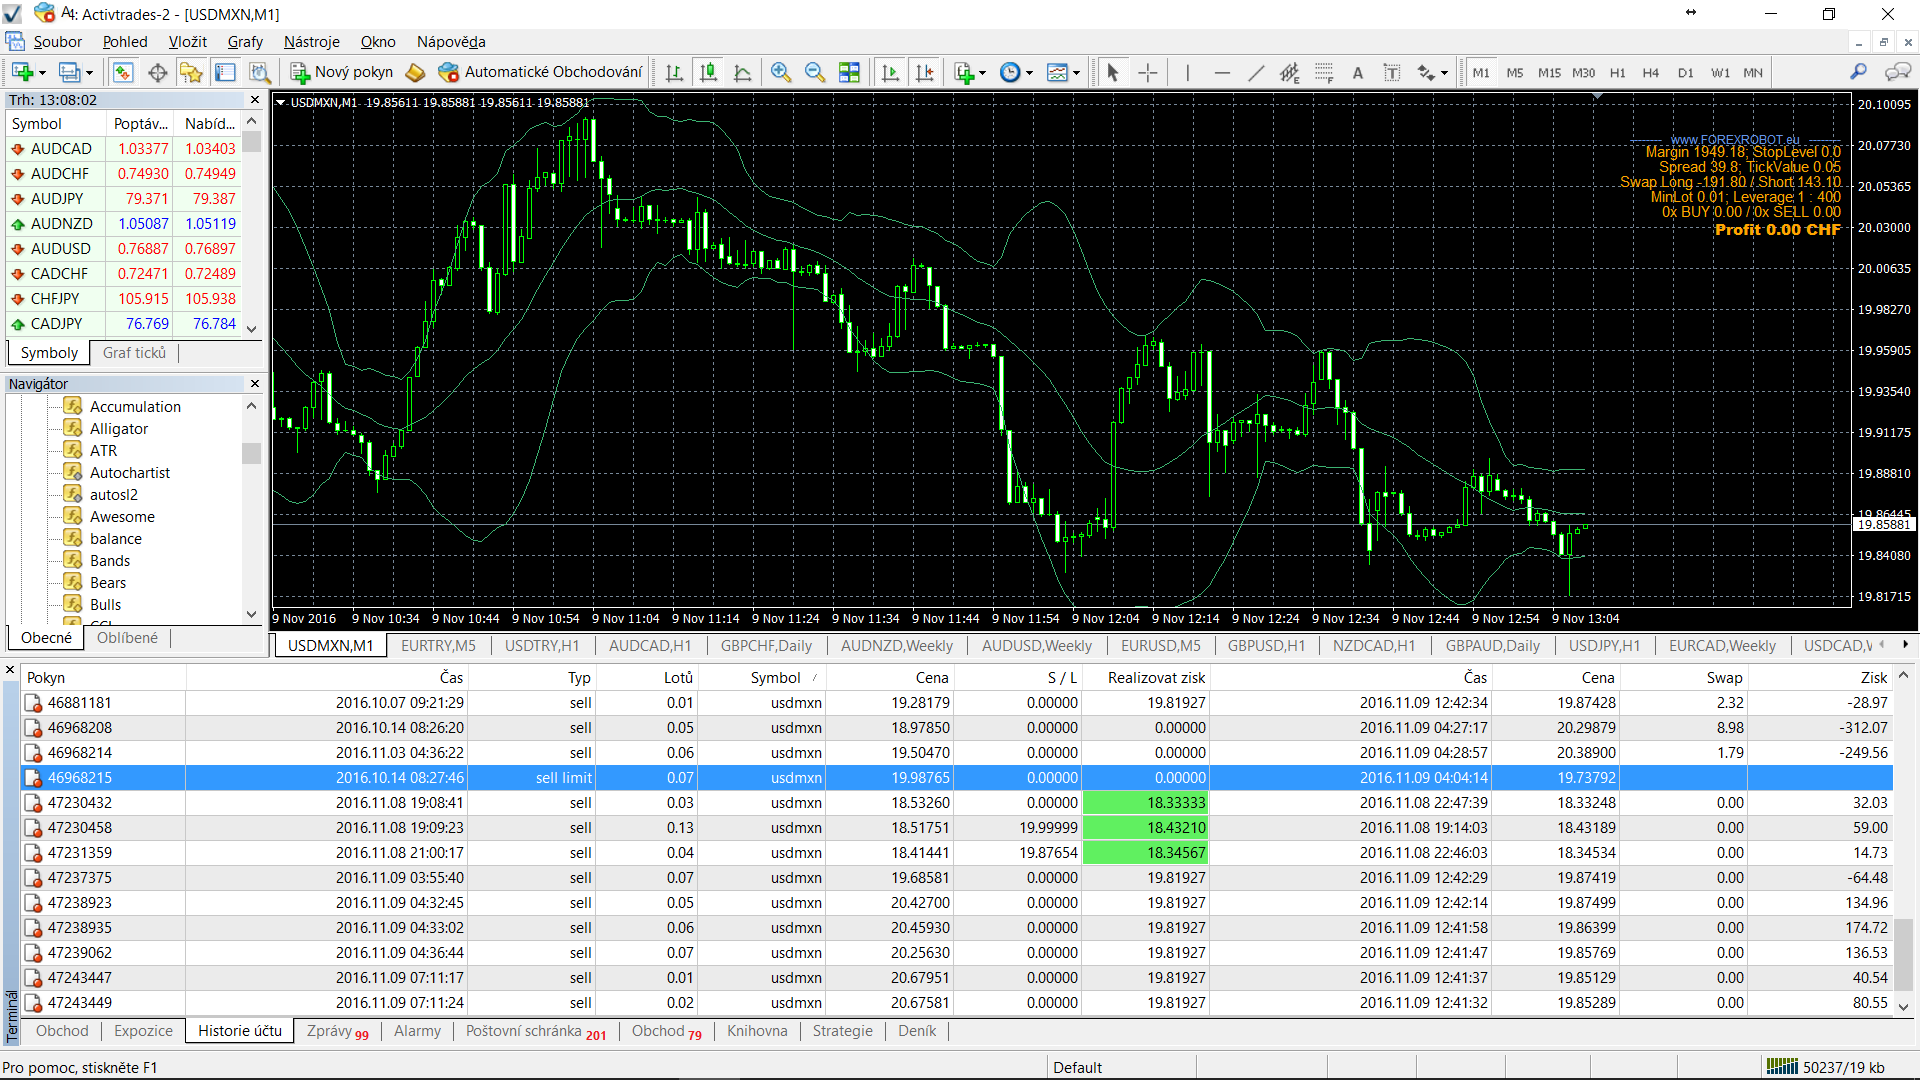Viewport: 1920px width, 1080px height.
Task: Open the periodicity clock dropdown arrow
Action: tap(1029, 73)
